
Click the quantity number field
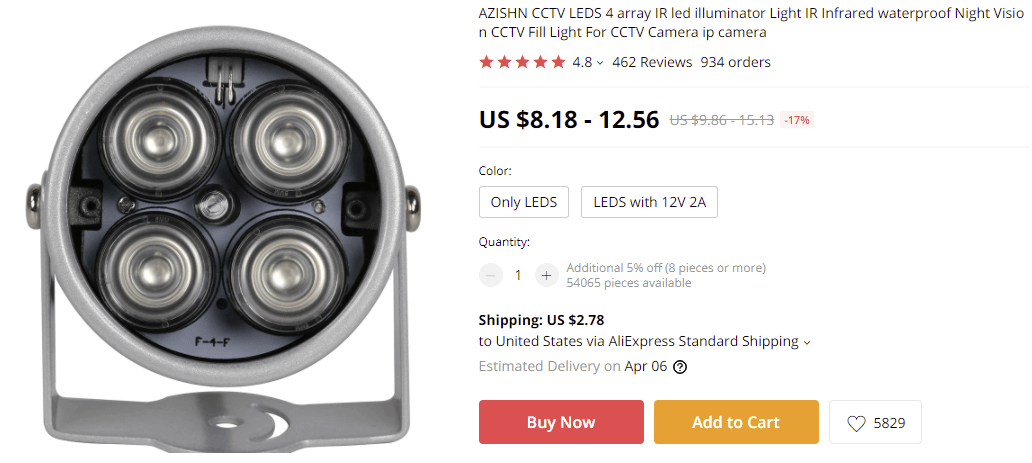coord(518,275)
